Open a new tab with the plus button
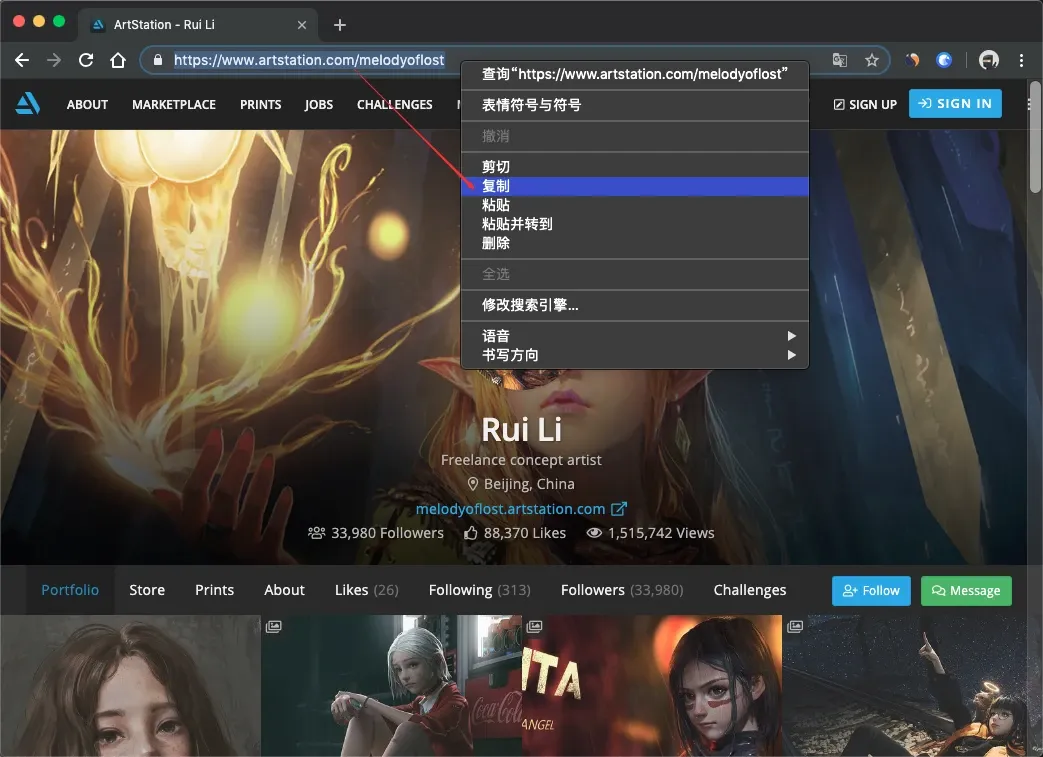Image resolution: width=1043 pixels, height=757 pixels. [340, 25]
